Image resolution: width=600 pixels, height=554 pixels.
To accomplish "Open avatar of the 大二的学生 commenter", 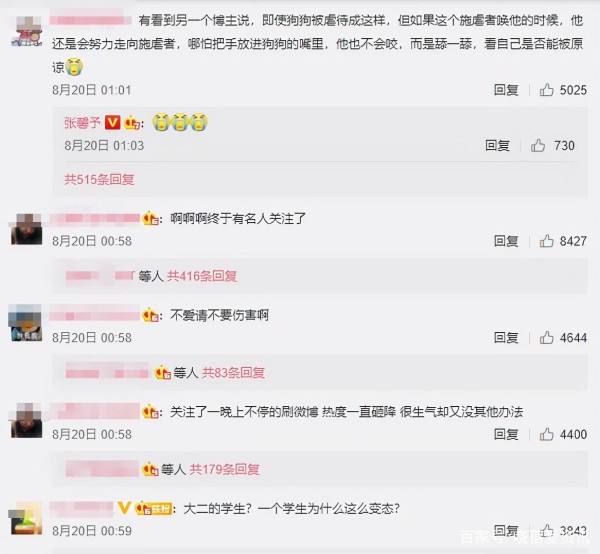I will [x=26, y=519].
